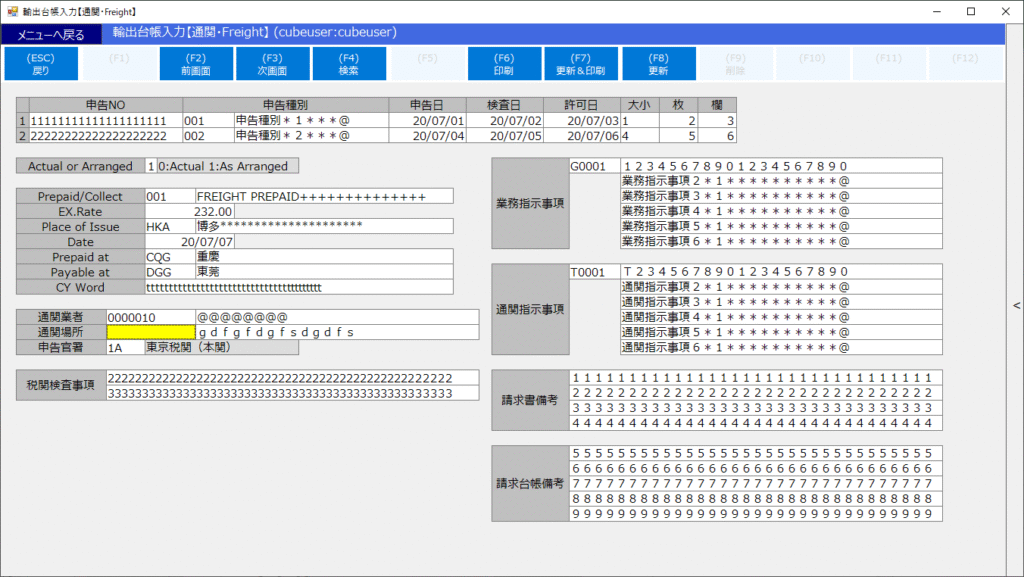The image size is (1024, 577).
Task: Click the Place of Issue code HKA
Action: click(x=169, y=227)
